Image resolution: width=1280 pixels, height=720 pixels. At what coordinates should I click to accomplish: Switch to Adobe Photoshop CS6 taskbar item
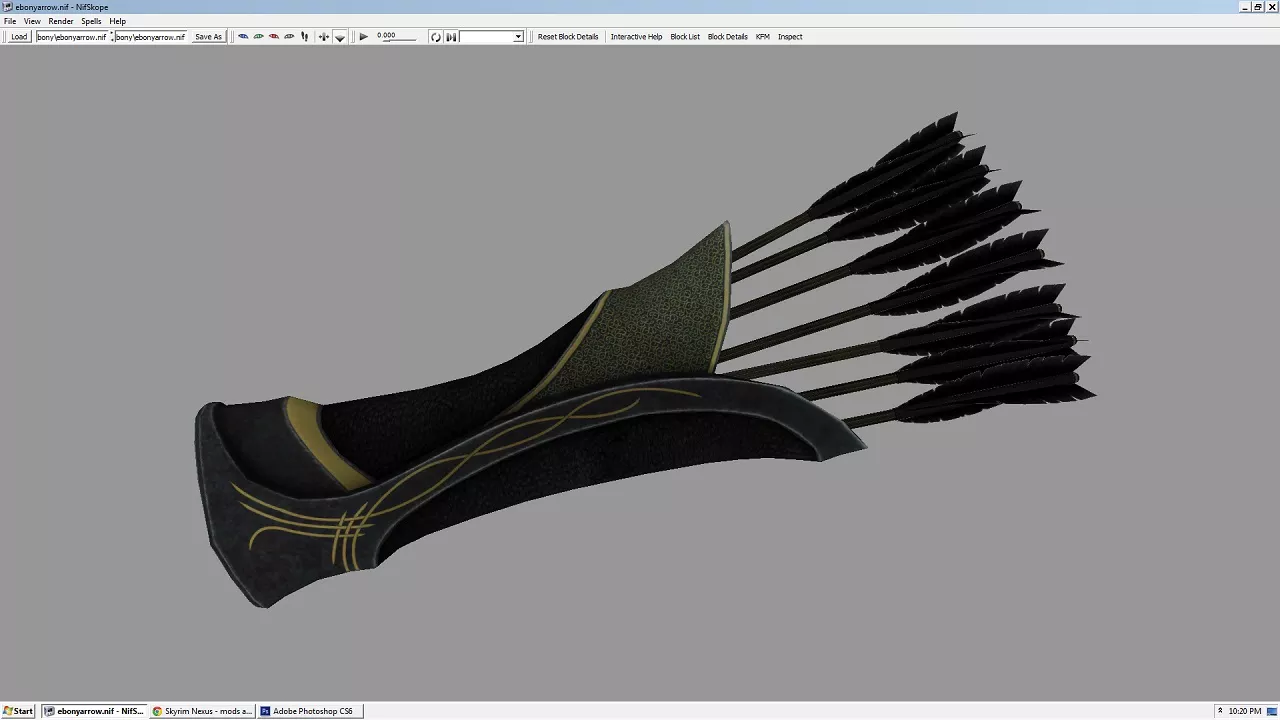point(310,711)
